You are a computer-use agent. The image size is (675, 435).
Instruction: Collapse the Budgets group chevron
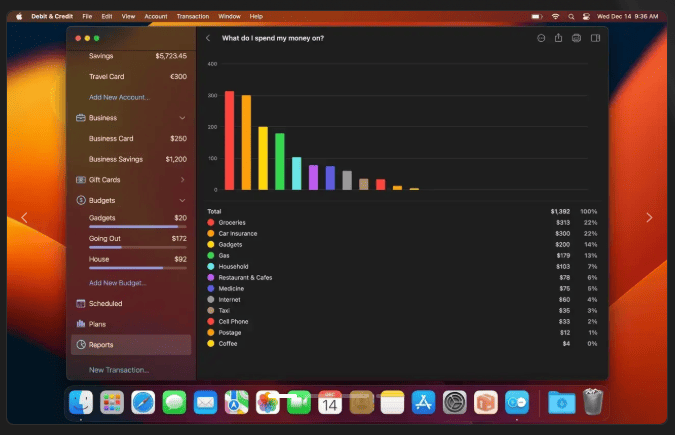[x=183, y=200]
